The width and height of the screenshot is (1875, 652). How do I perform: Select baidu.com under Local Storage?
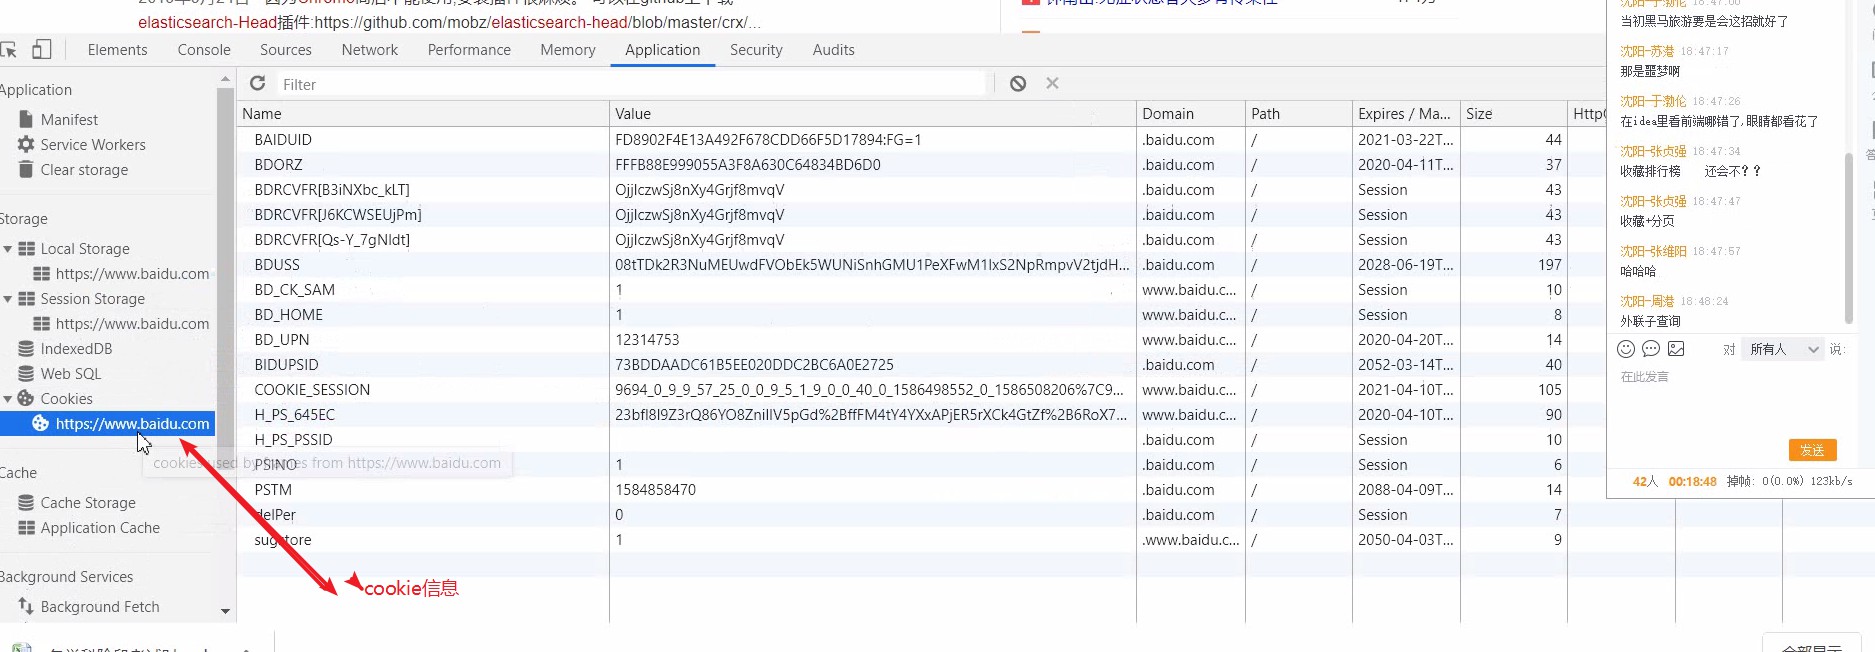[x=132, y=273]
